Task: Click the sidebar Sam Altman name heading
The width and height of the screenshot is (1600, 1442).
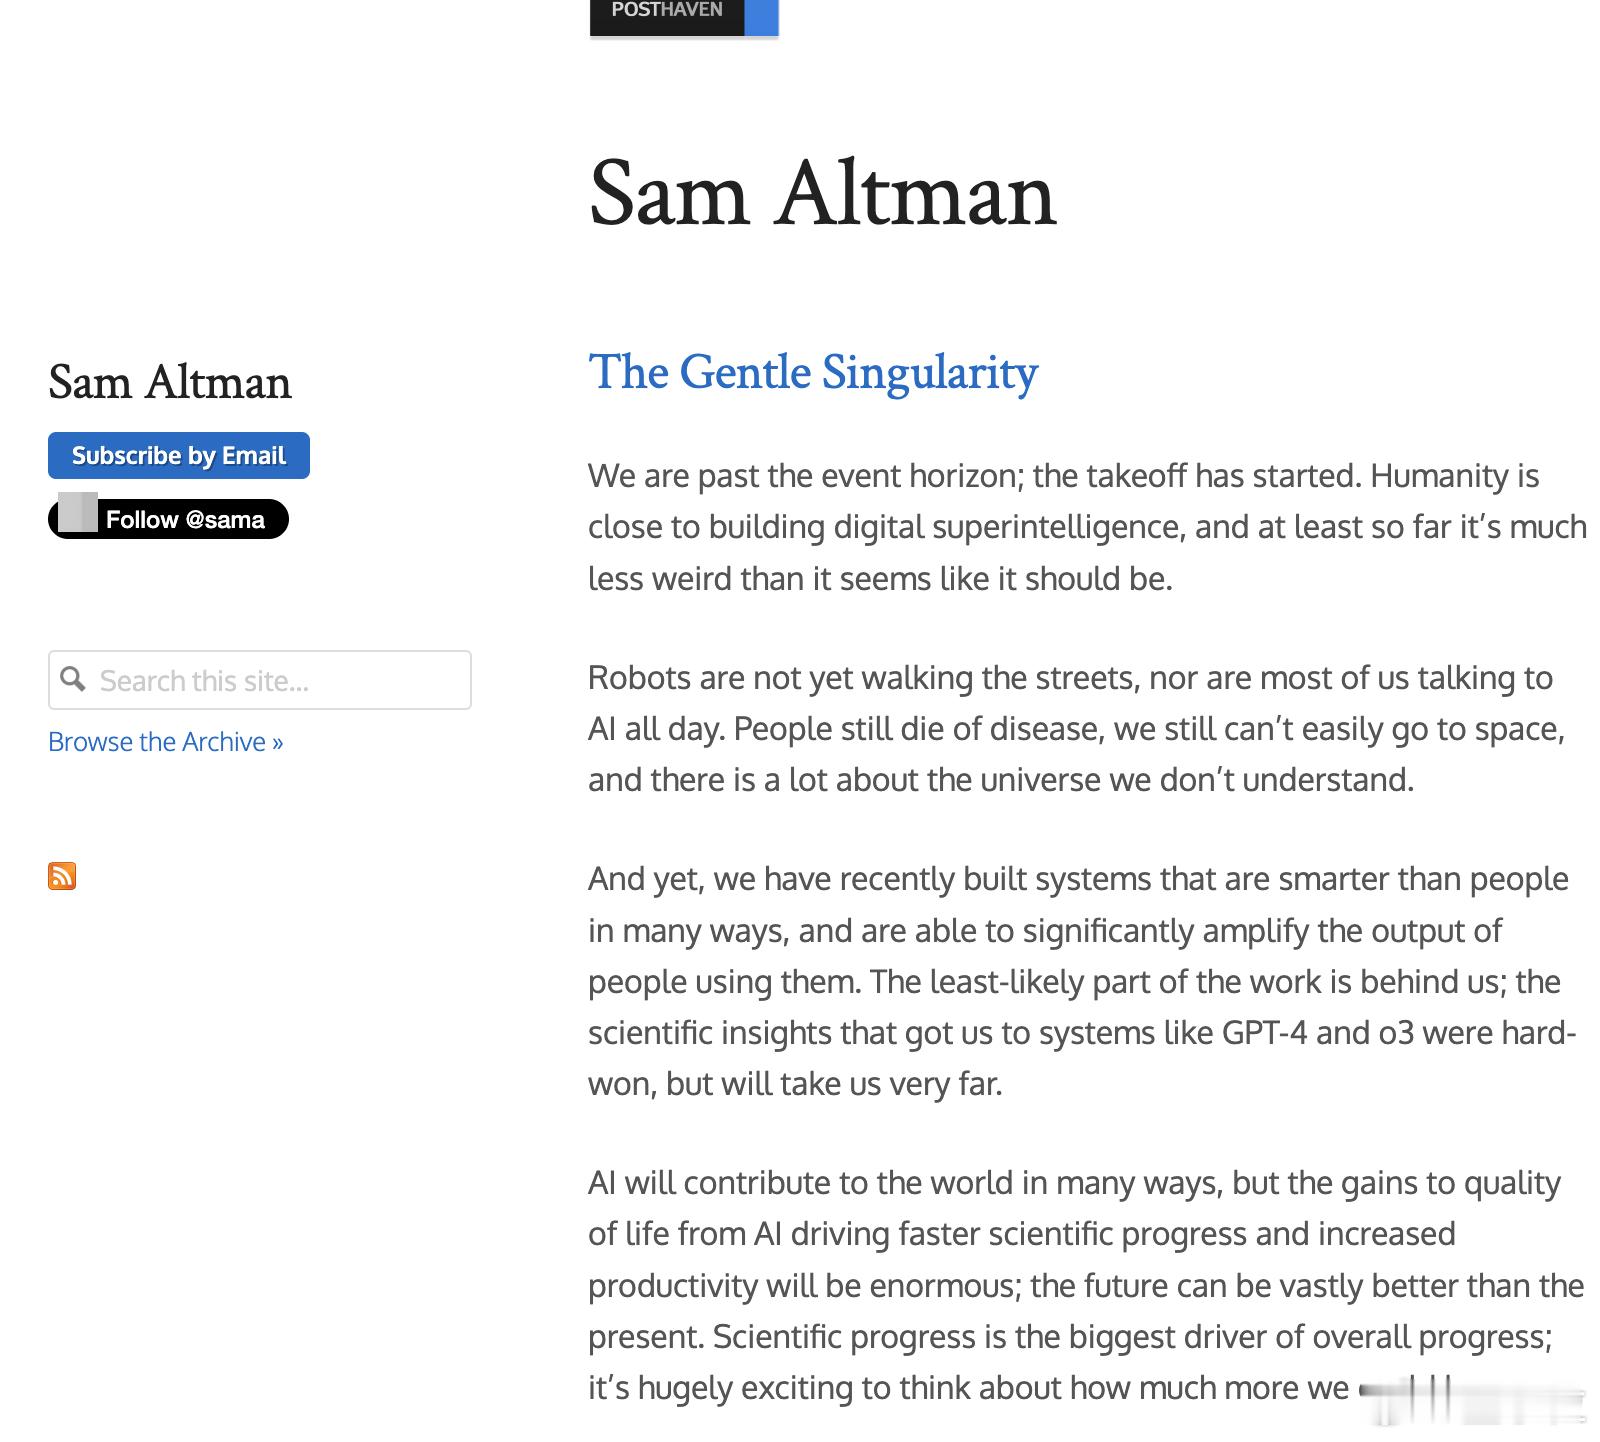Action: [x=170, y=383]
